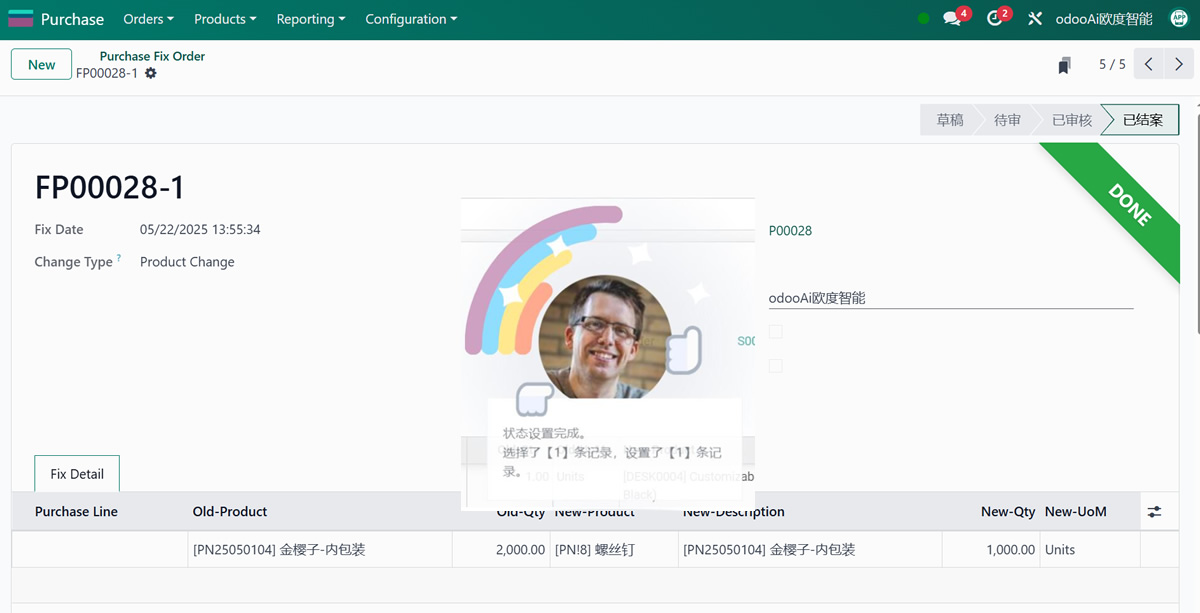The image size is (1200, 613).
Task: Open the company switcher odooAi欧度智能
Action: pos(1104,19)
